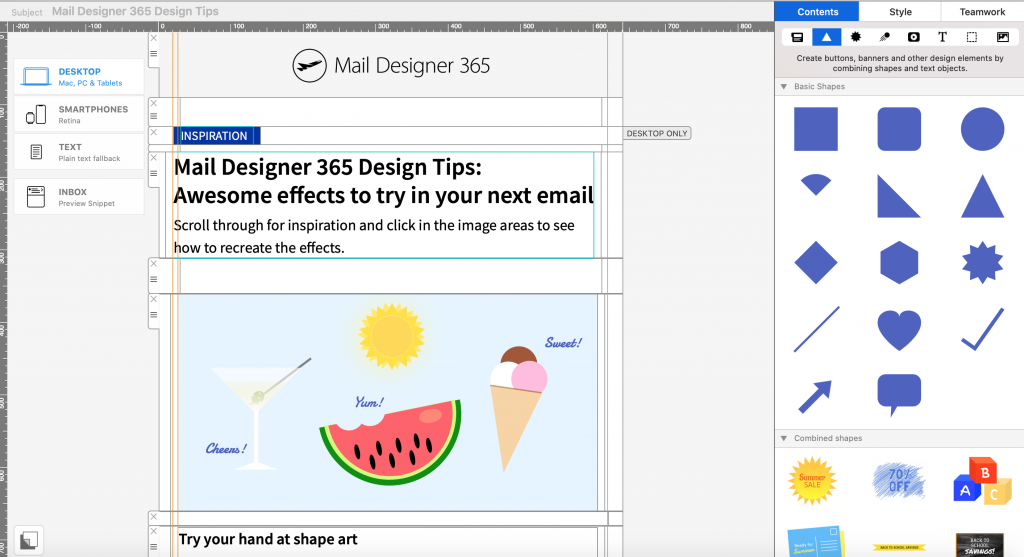1024x557 pixels.
Task: Grab the logo block's reorder handle
Action: (x=153, y=54)
